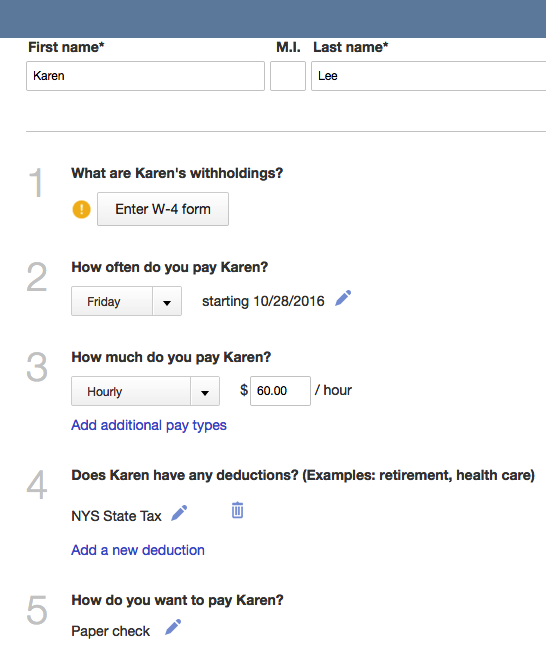The image size is (546, 656).
Task: Focus the First name field containing Karen
Action: (145, 76)
